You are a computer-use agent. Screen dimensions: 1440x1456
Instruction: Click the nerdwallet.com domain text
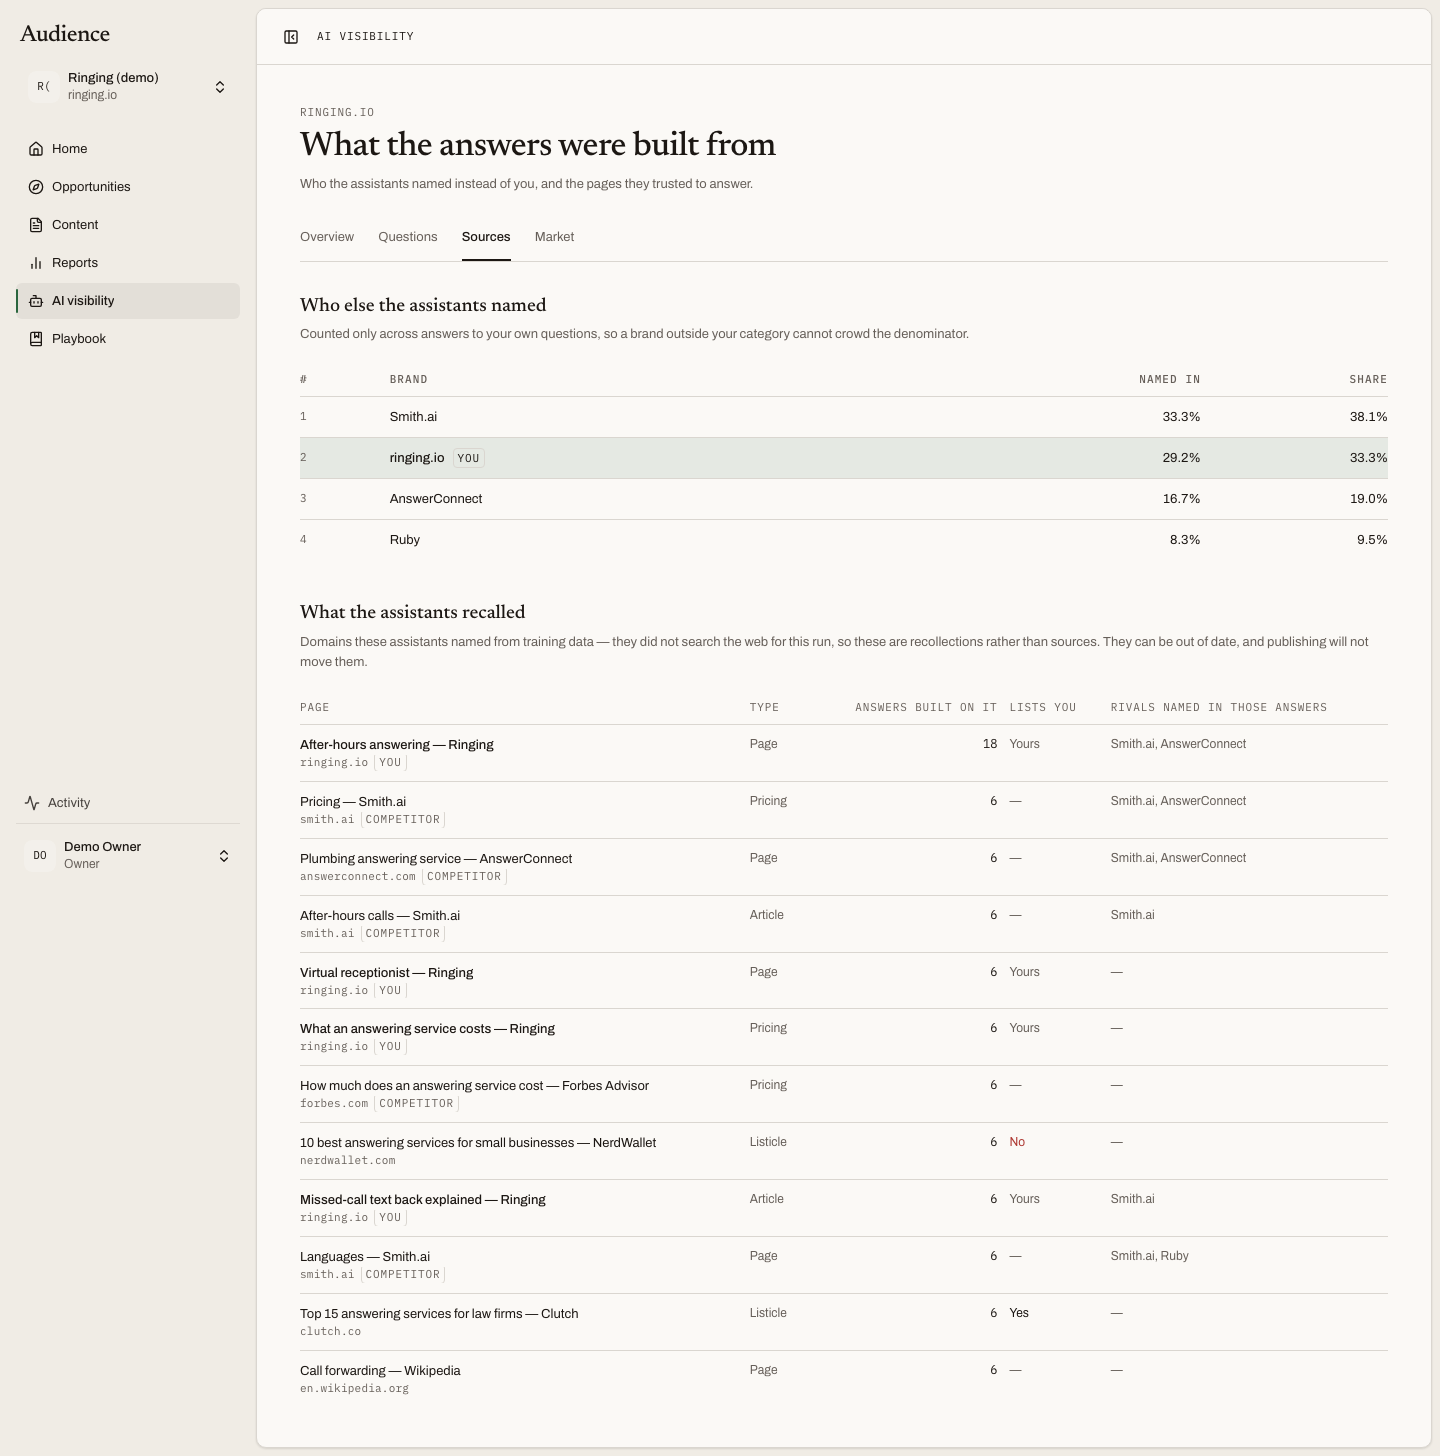click(347, 1161)
